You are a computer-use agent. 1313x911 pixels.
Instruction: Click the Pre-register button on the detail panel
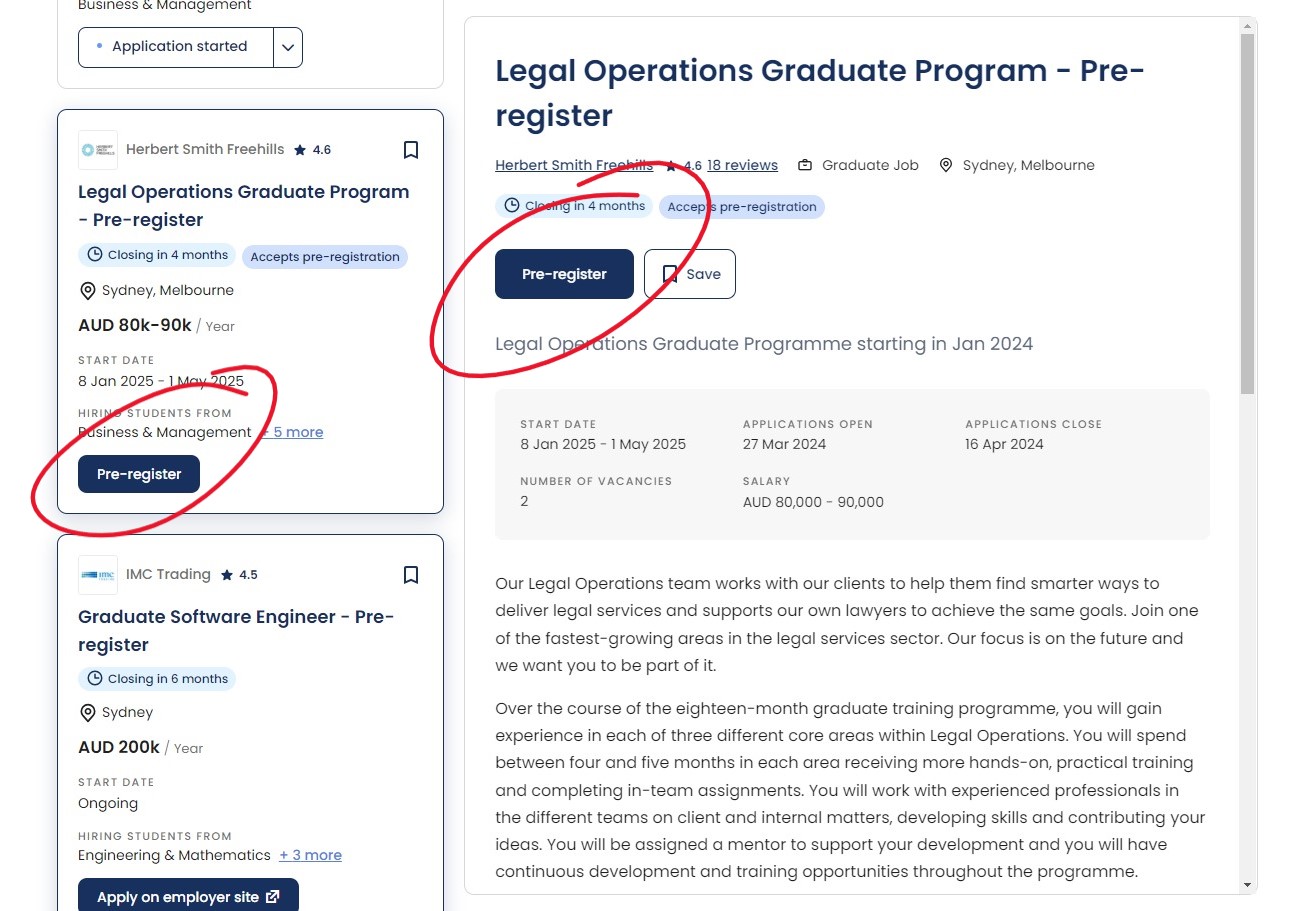tap(564, 273)
